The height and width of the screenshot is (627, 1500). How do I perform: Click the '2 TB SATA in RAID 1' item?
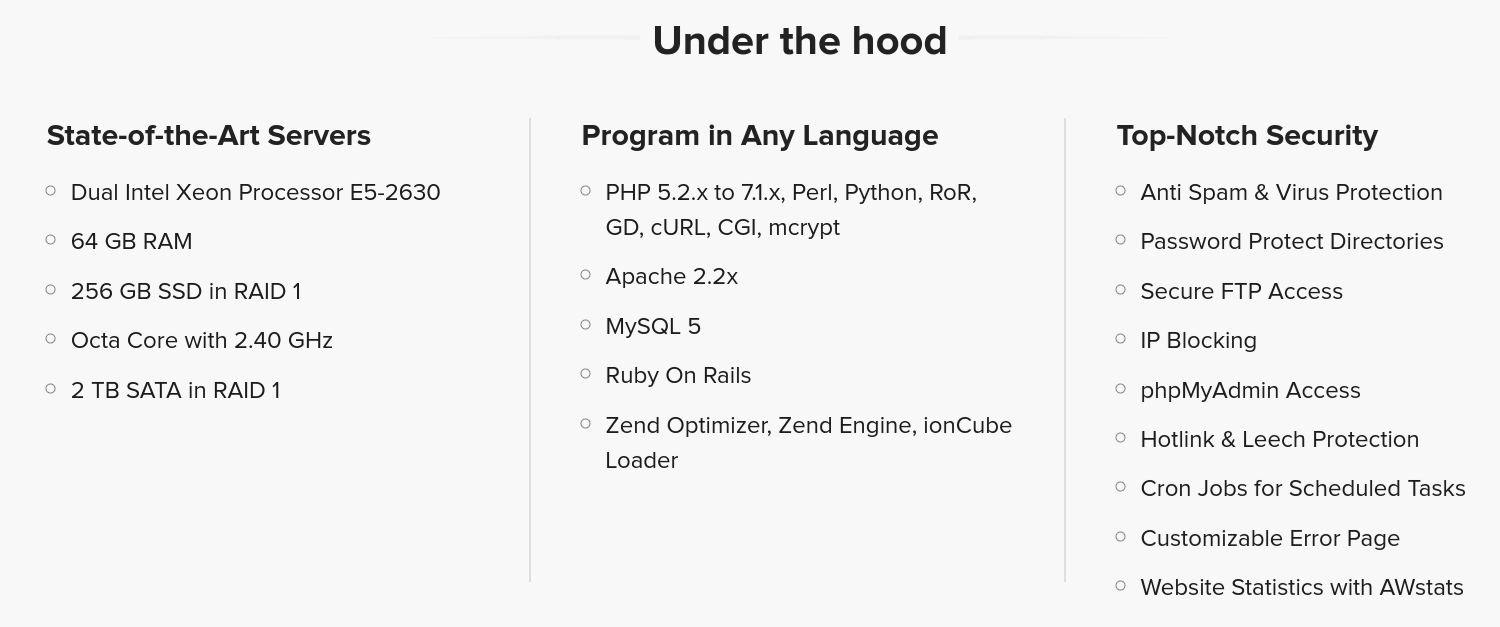[x=176, y=390]
